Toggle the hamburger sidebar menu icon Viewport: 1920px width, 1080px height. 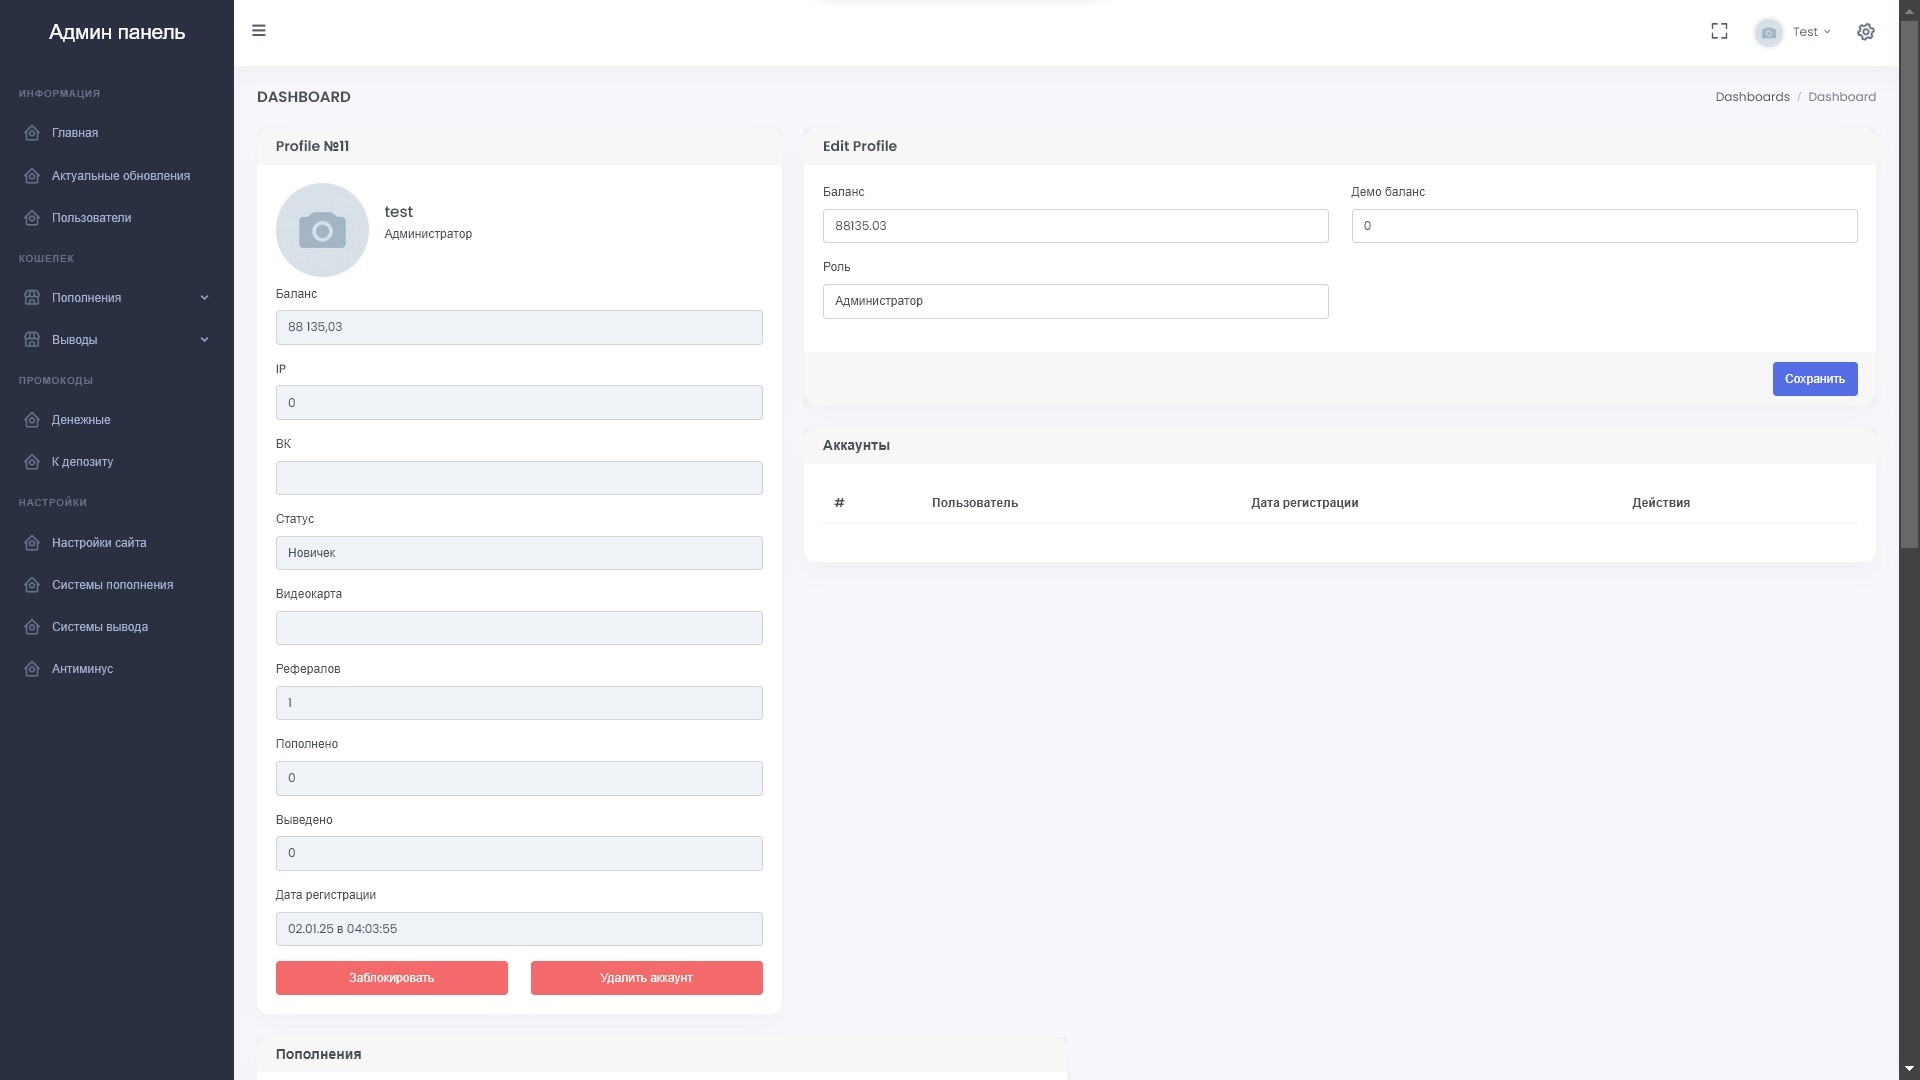pos(259,31)
